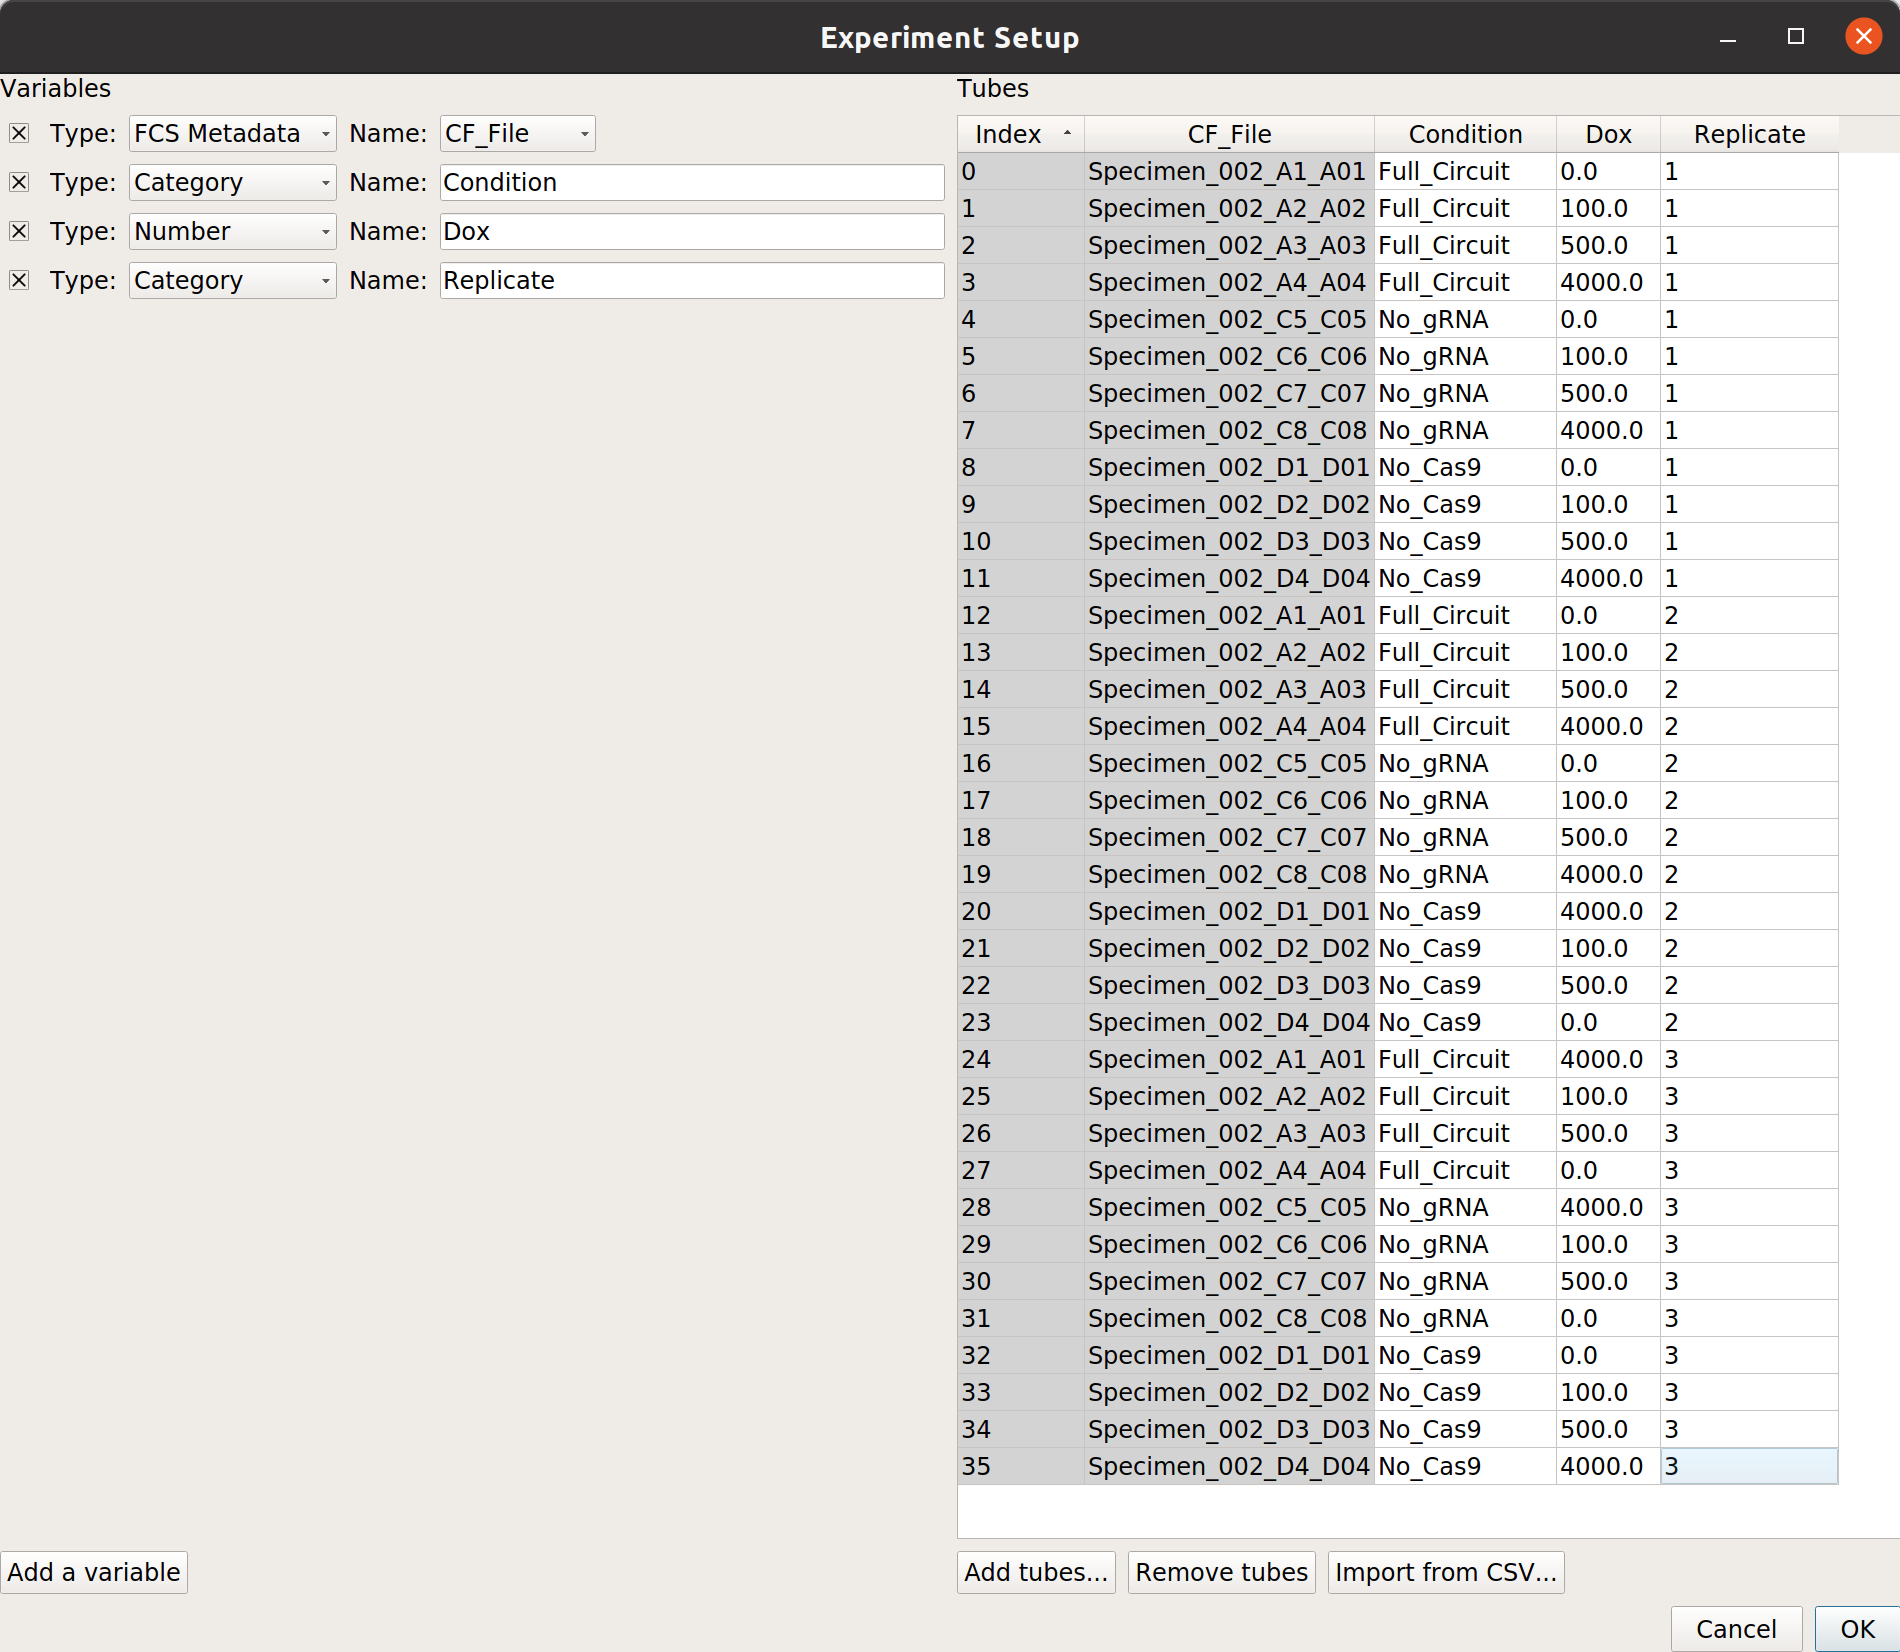Remove the Condition variable using its X icon
Image resolution: width=1900 pixels, height=1652 pixels.
coord(19,182)
